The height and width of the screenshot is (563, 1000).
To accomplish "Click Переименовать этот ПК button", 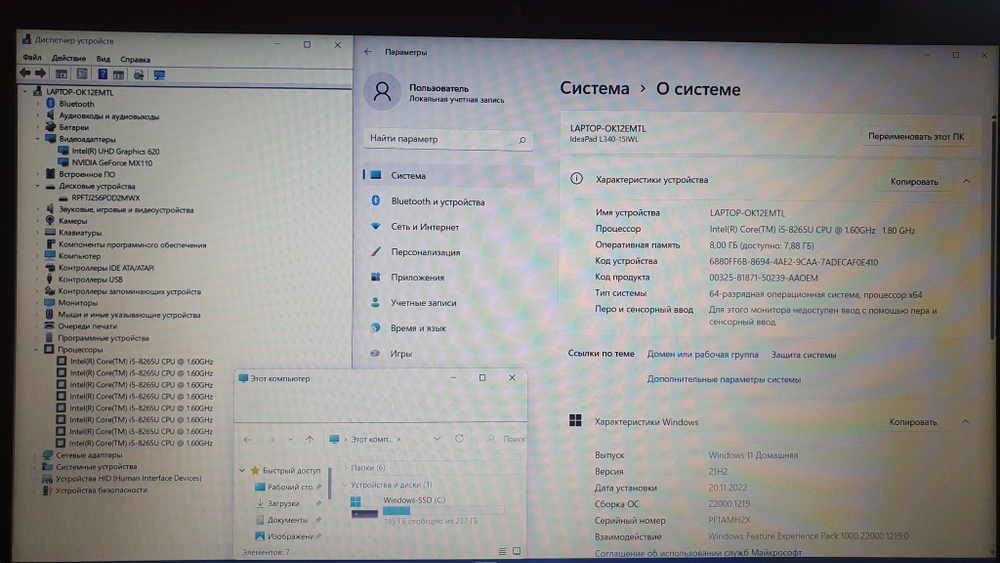I will click(x=916, y=136).
